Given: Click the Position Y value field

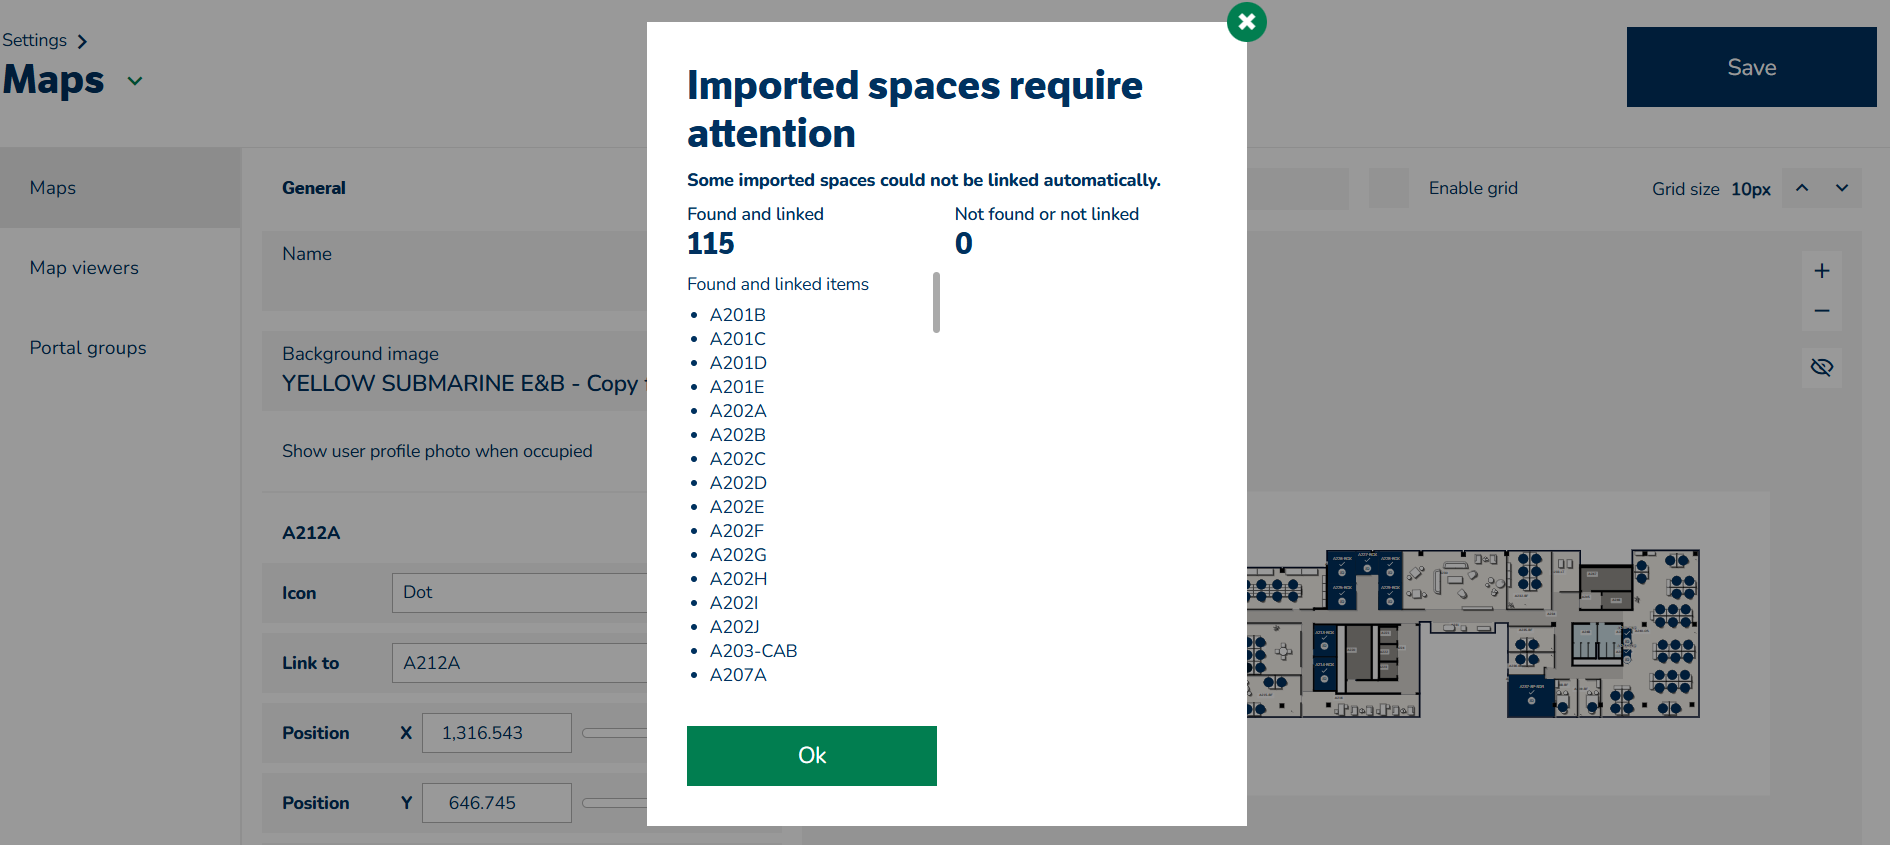Looking at the screenshot, I should tap(497, 803).
